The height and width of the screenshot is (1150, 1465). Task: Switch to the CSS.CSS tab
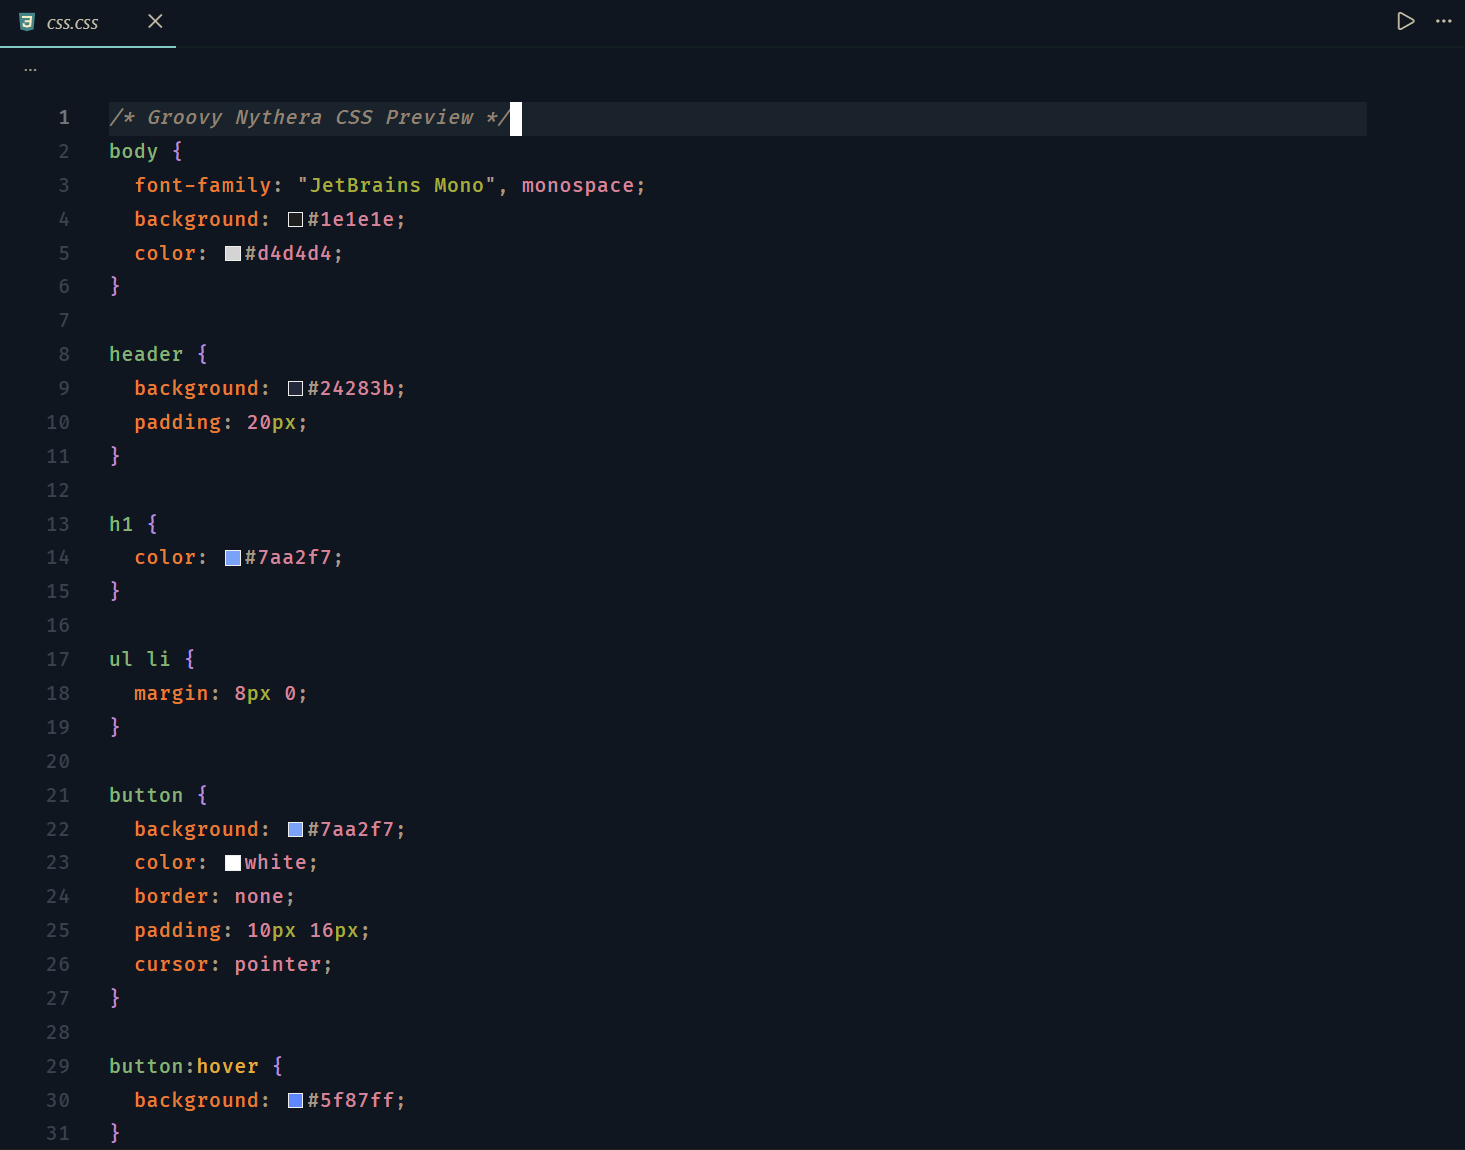click(72, 22)
